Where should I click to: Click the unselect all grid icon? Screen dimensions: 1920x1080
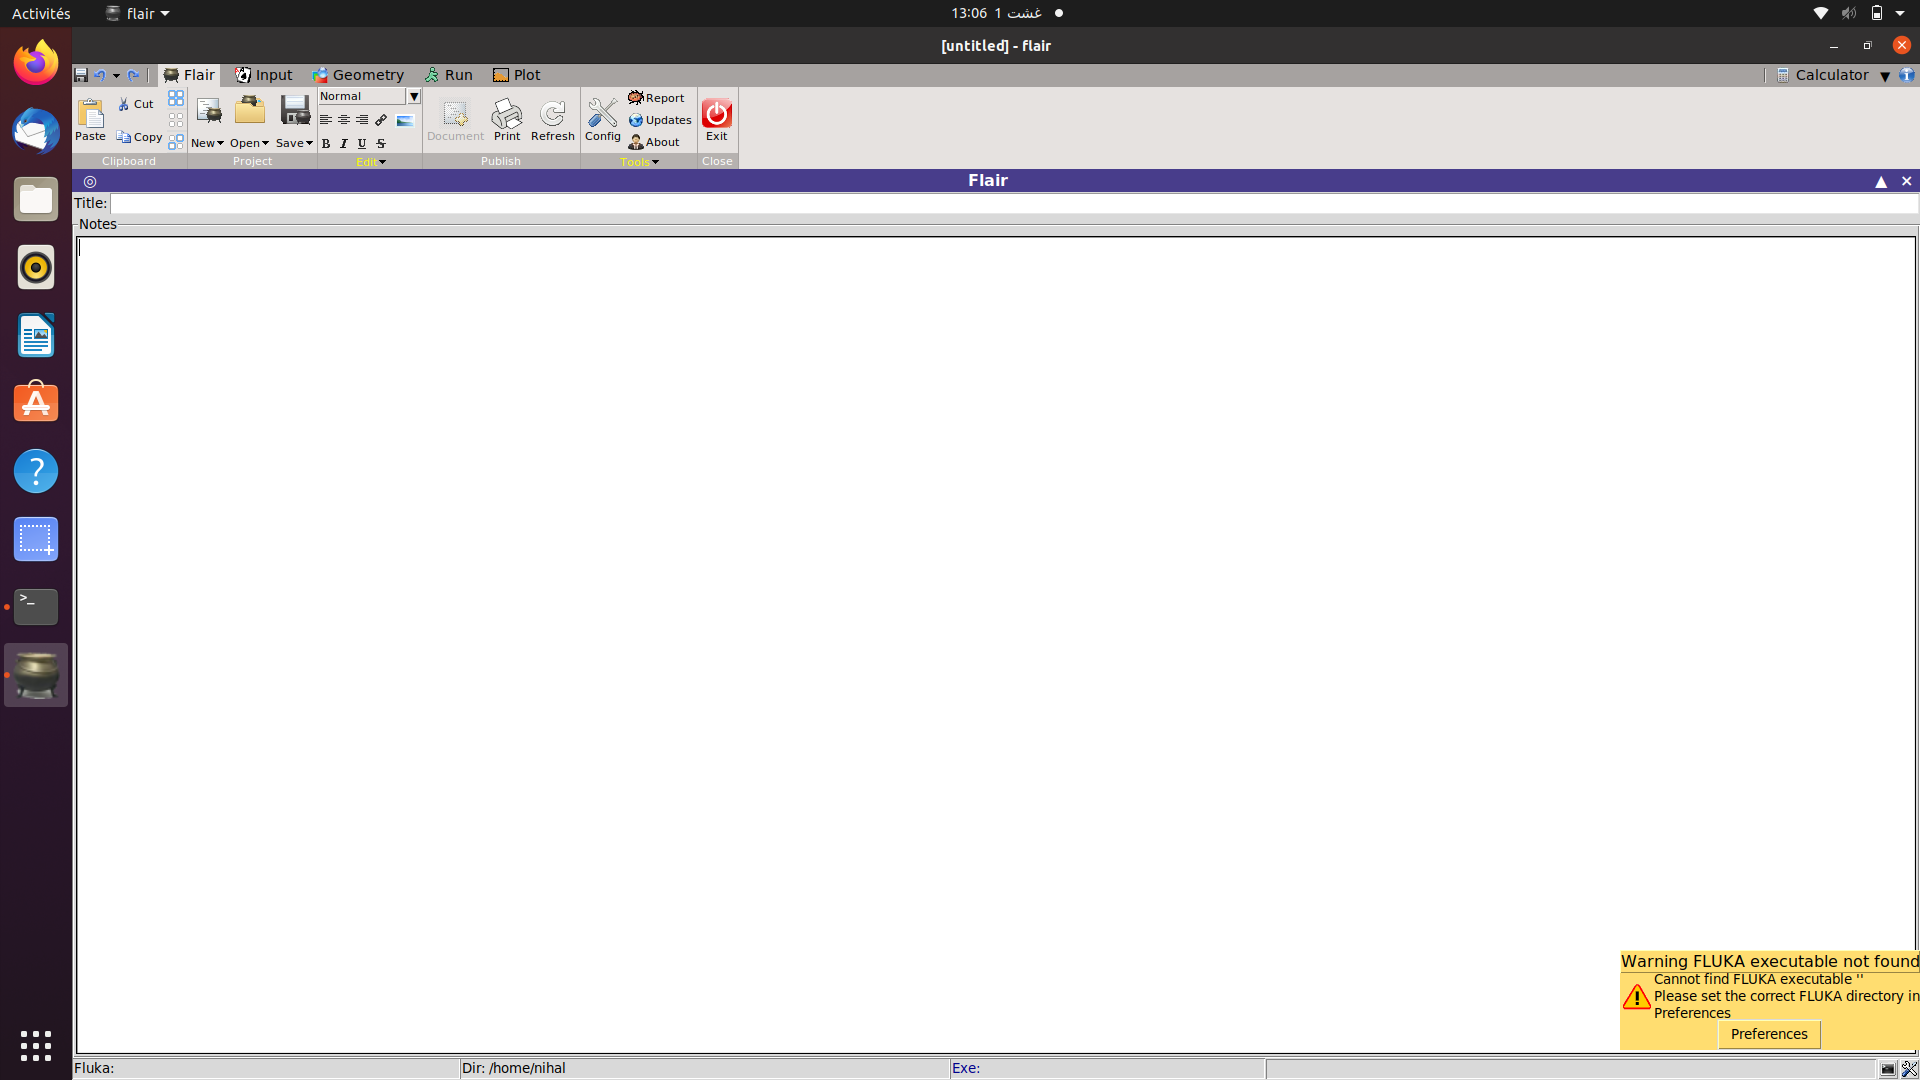[176, 120]
